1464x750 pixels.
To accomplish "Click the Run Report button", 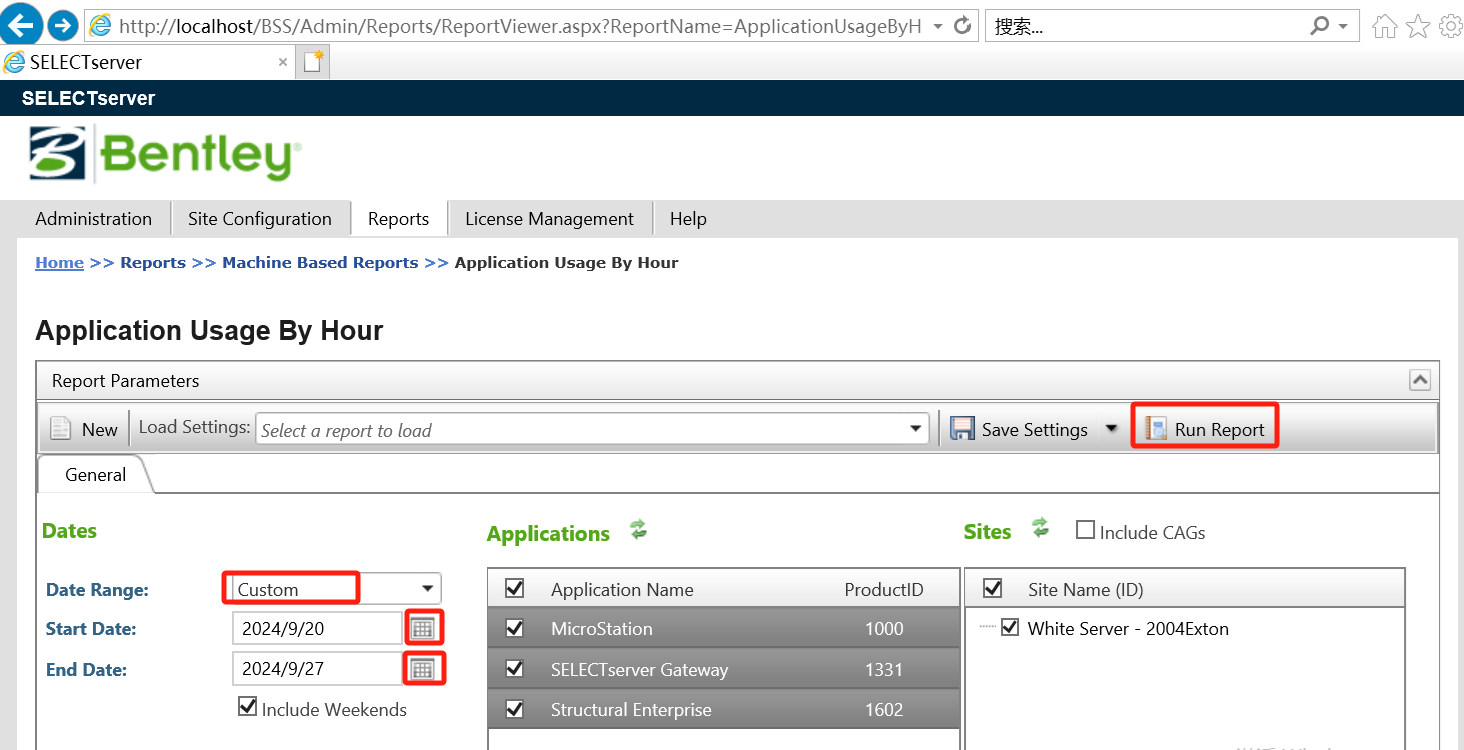I will 1206,429.
